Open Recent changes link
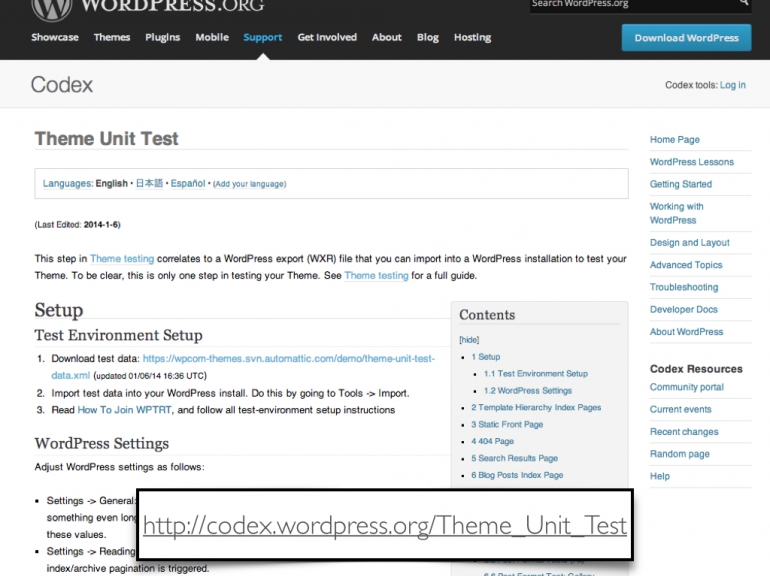 pyautogui.click(x=684, y=432)
